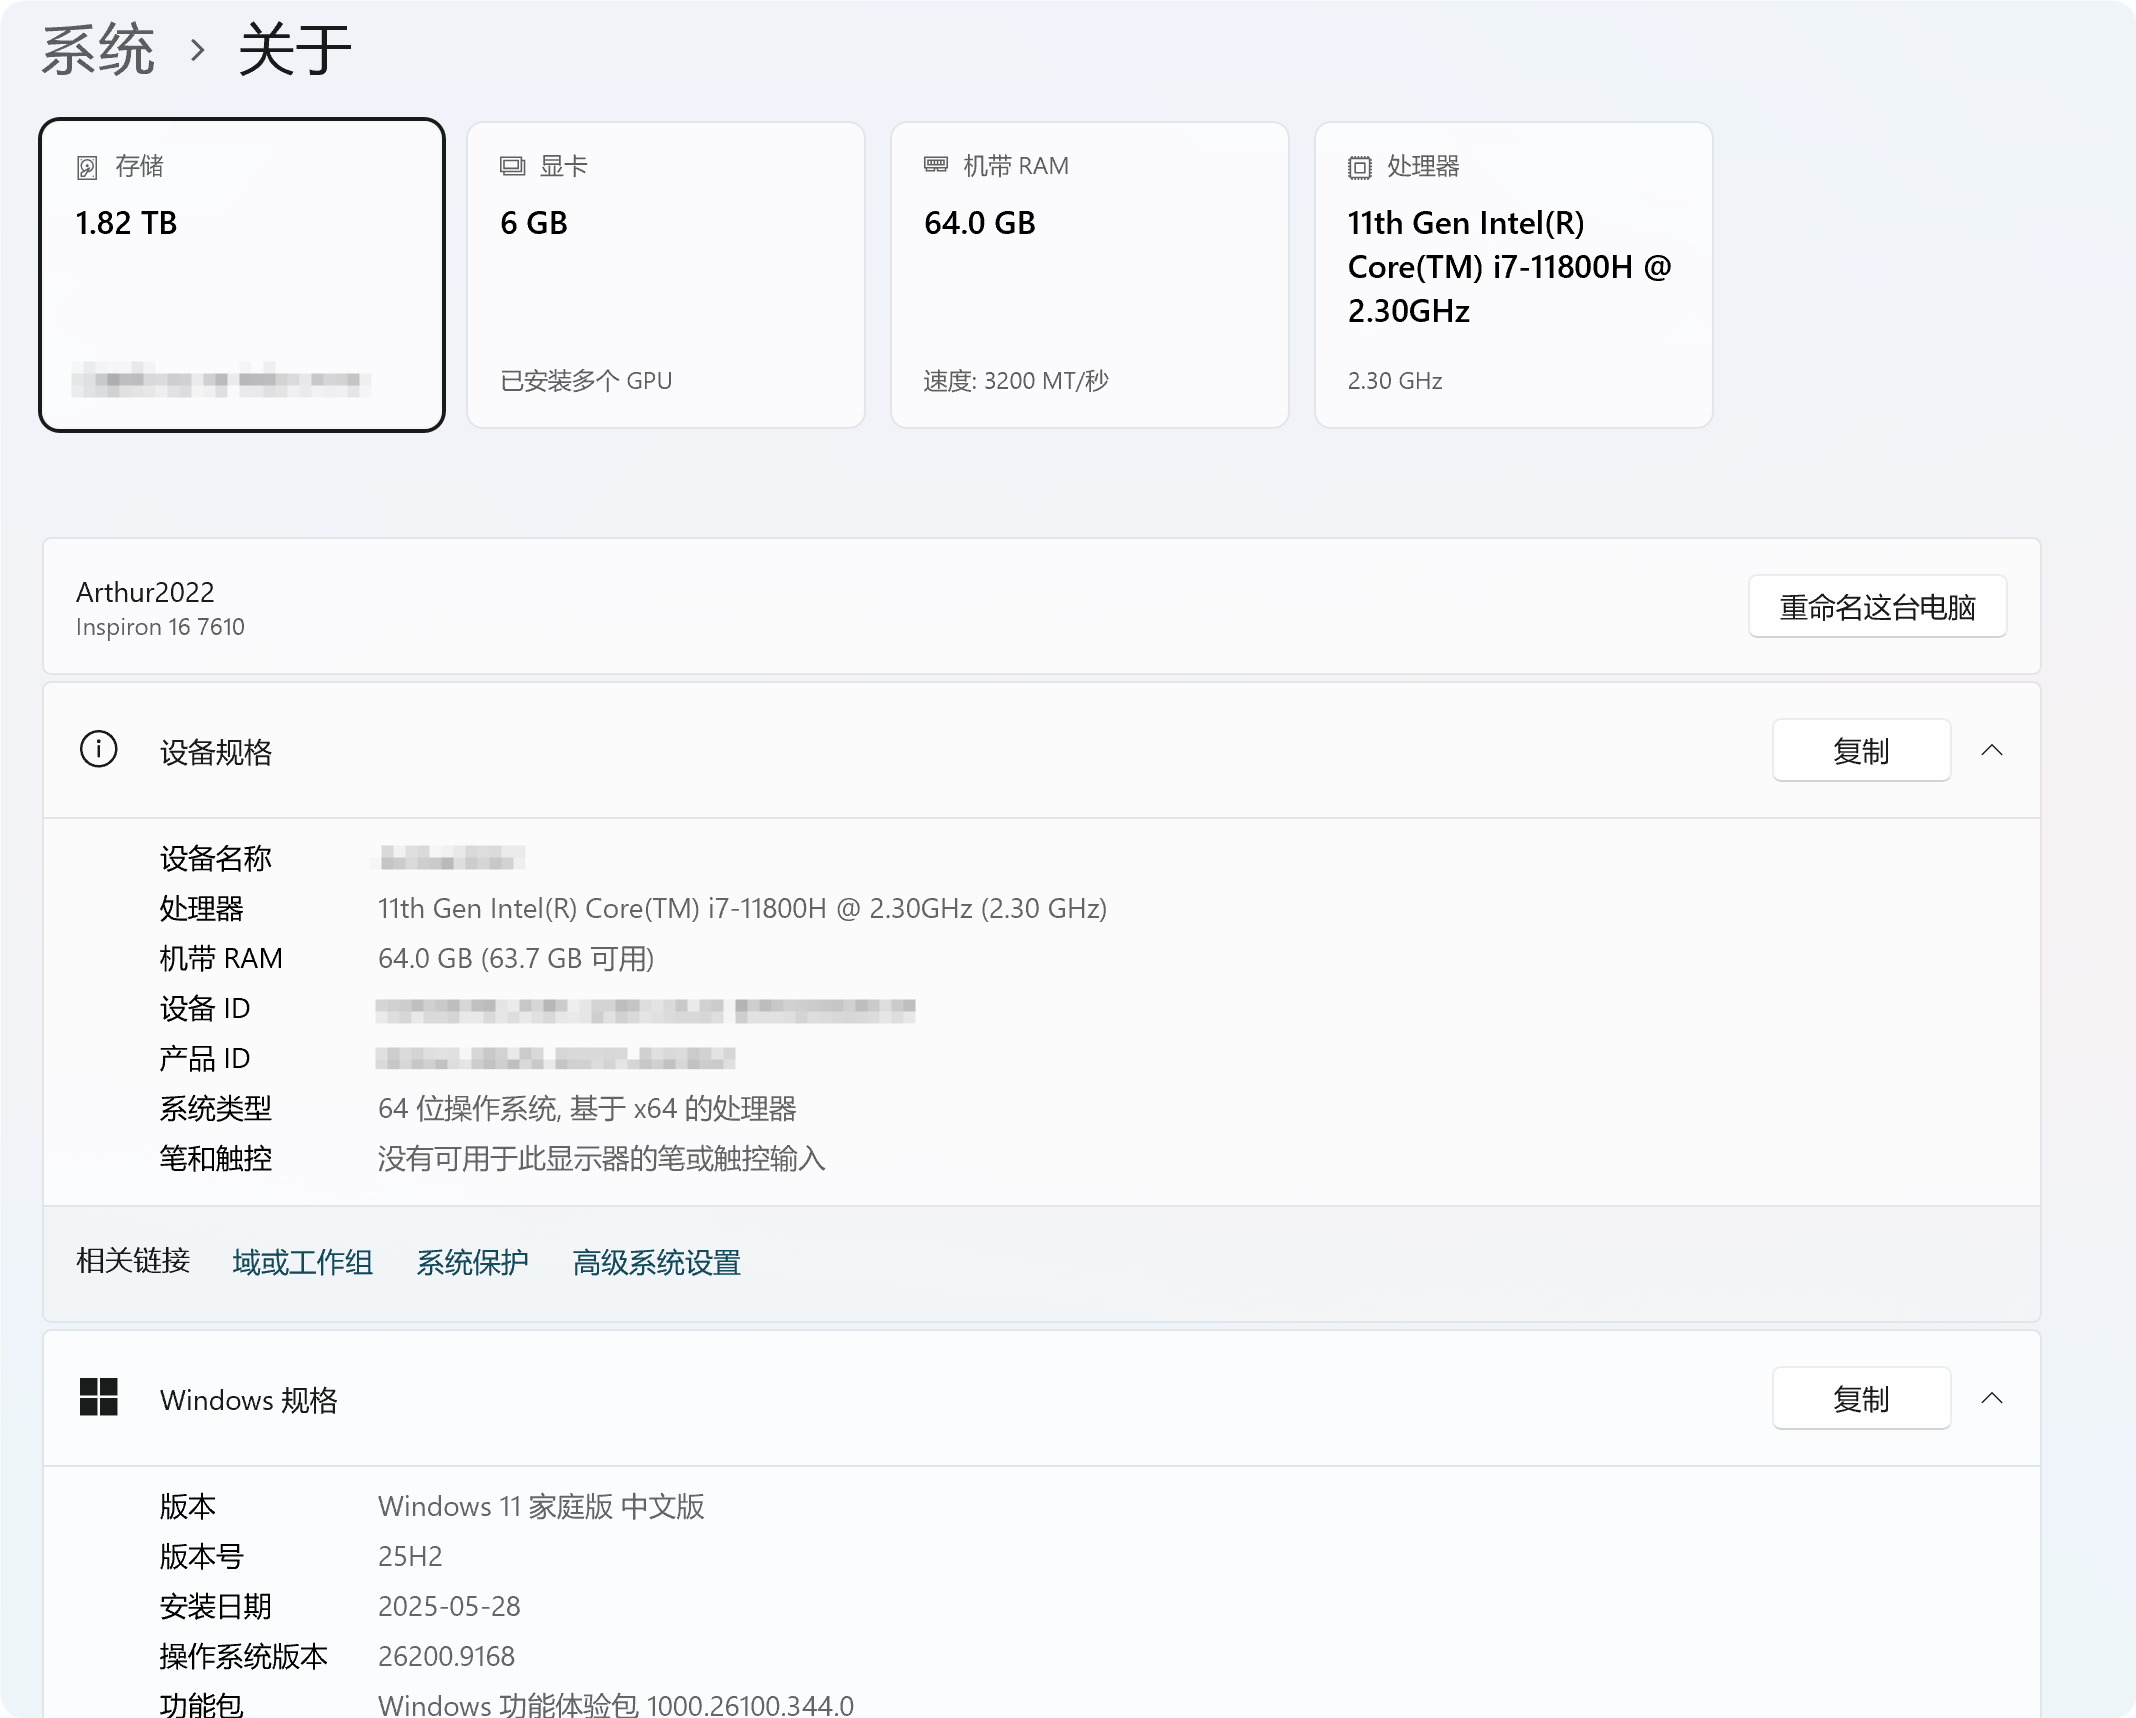Click the 关于 breadcrumb title
The width and height of the screenshot is (2136, 1718).
point(295,50)
